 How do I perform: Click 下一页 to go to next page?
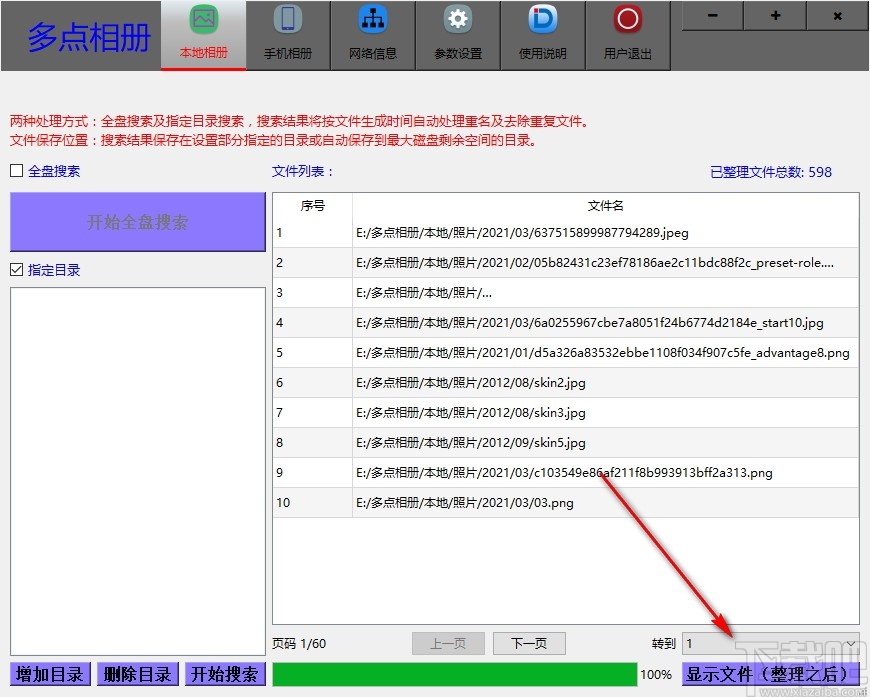pos(529,643)
